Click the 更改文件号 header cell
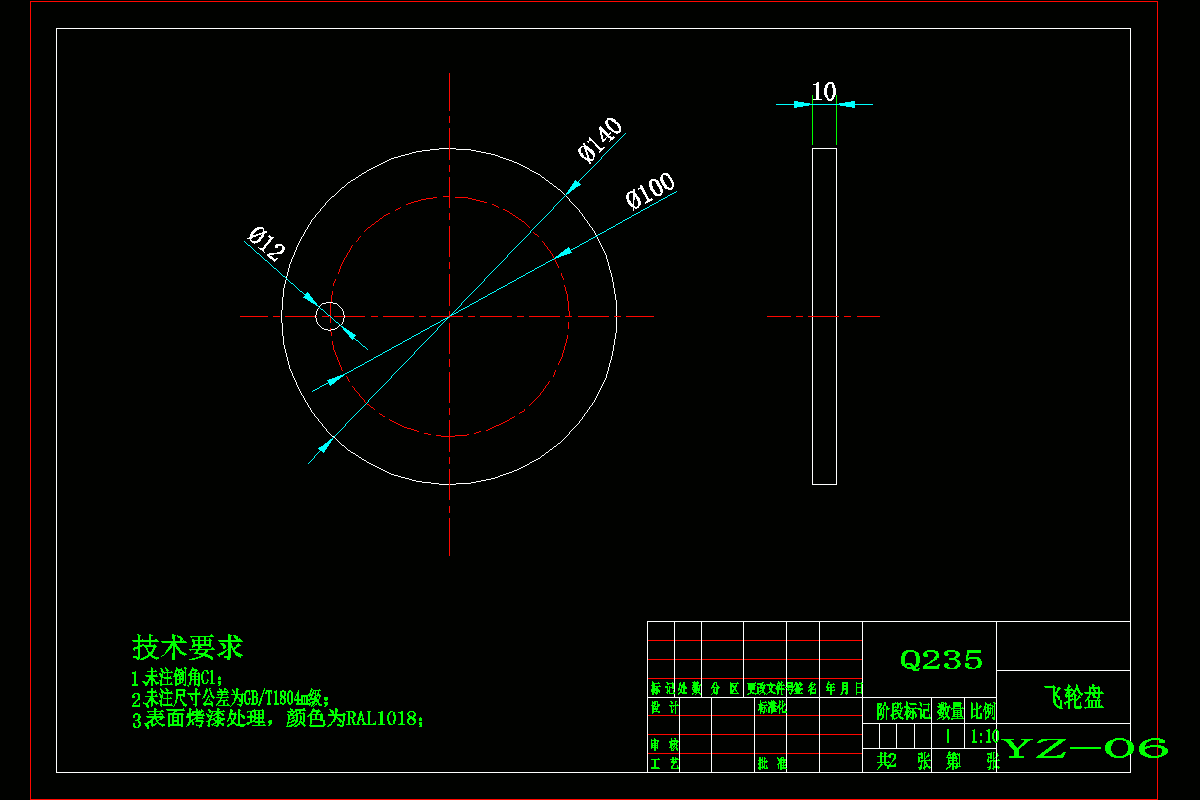This screenshot has height=800, width=1200. coord(769,688)
